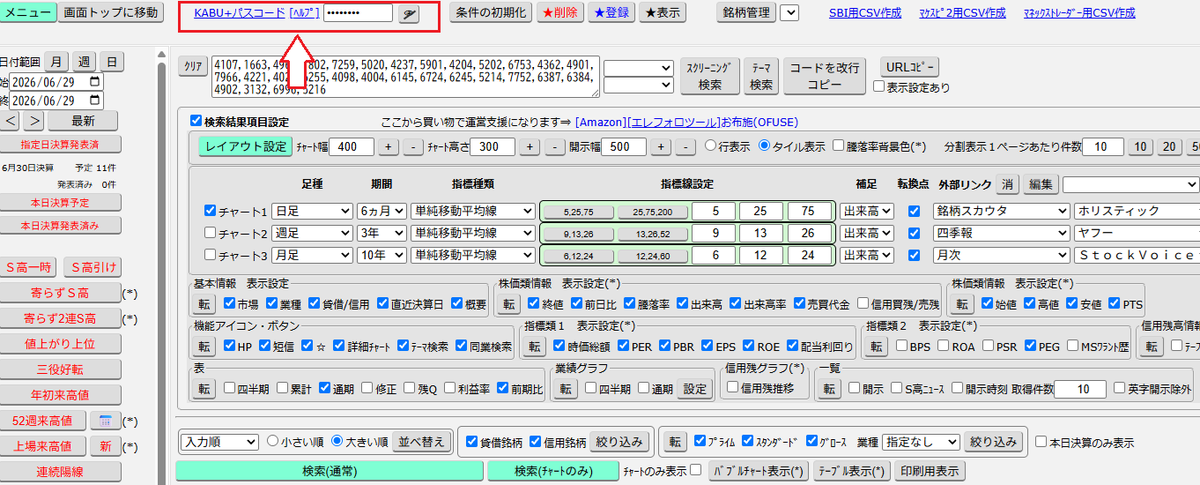The height and width of the screenshot is (485, 1200).
Task: Open KABU+パスコード link
Action: 239,13
